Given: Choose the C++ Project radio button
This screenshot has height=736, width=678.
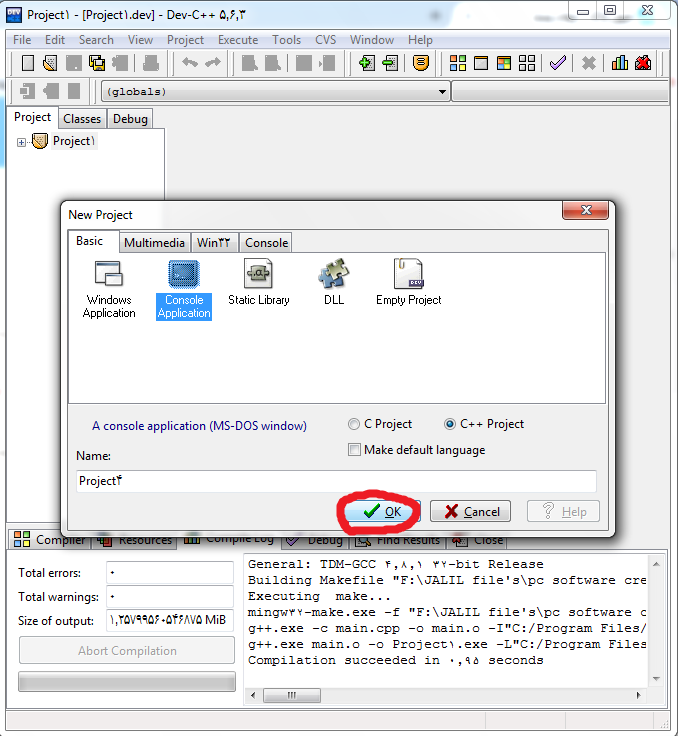Looking at the screenshot, I should click(x=450, y=424).
